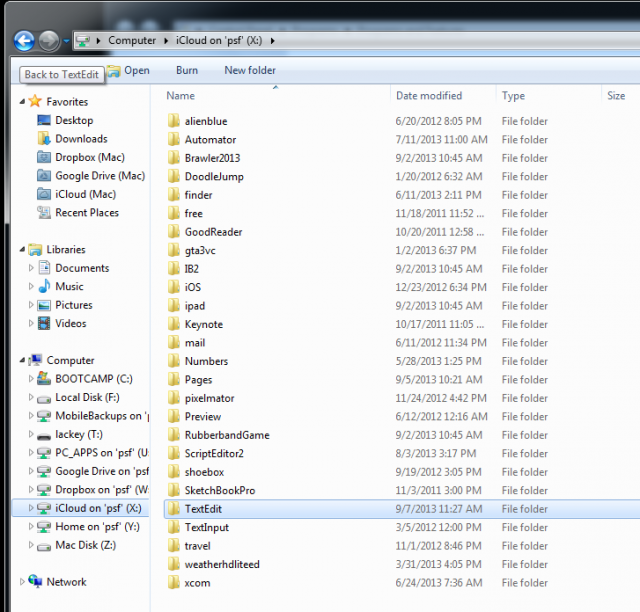Click the BOOTCAMP (C:) drive icon

click(x=44, y=378)
